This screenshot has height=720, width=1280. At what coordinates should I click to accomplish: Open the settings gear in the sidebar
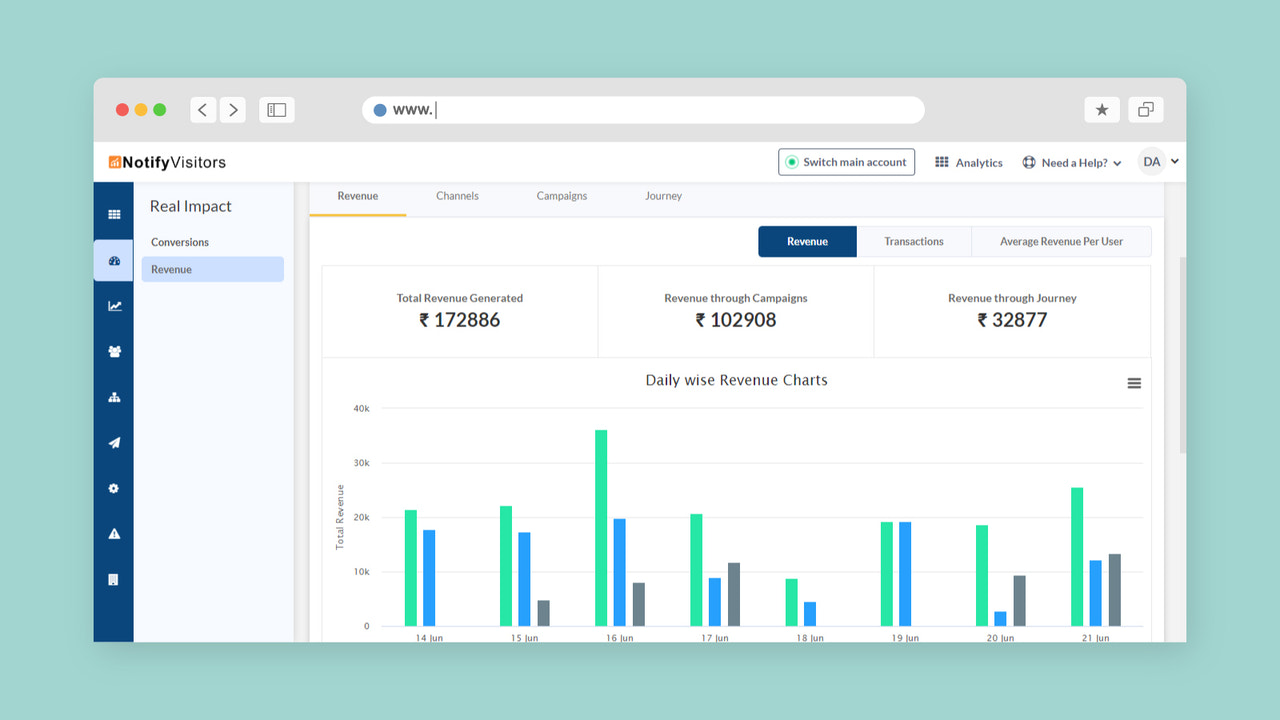(x=113, y=488)
